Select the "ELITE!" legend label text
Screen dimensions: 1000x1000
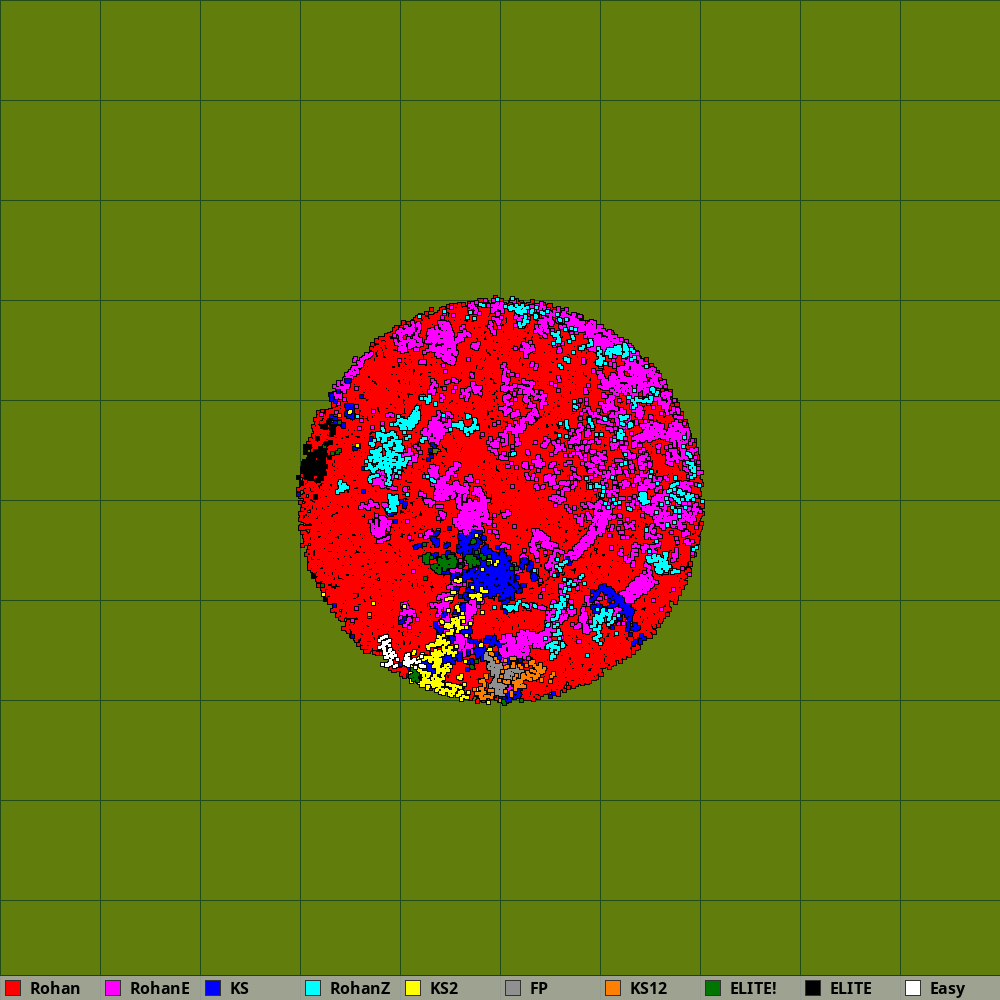[x=753, y=988]
